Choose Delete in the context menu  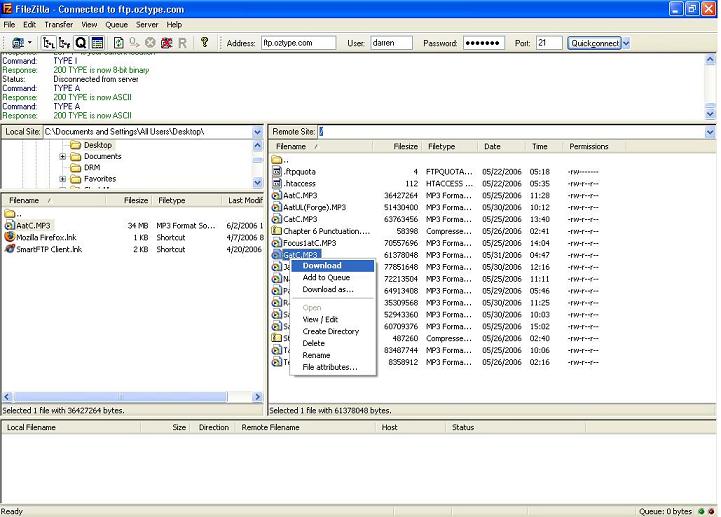(x=333, y=343)
